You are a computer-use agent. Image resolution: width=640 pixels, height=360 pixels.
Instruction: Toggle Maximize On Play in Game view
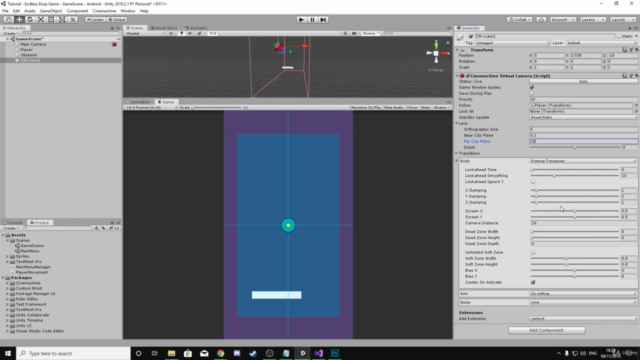click(366, 108)
